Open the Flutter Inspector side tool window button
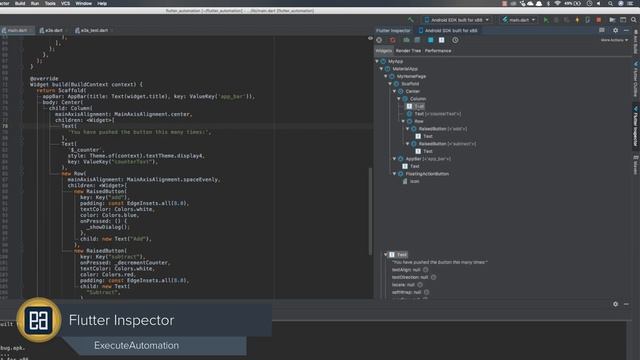The image size is (640, 360). coord(636,127)
